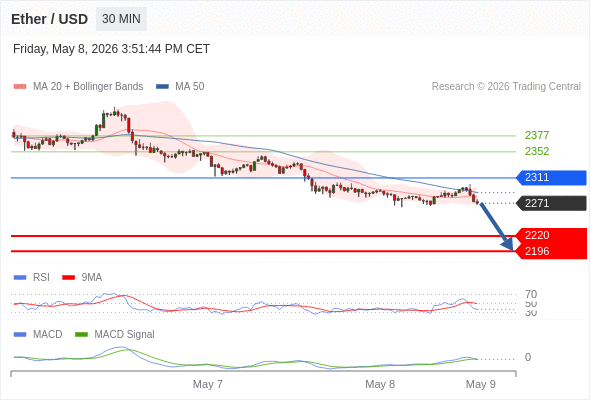Click the May 7 date axis label
This screenshot has height=400, width=590.
pos(208,384)
